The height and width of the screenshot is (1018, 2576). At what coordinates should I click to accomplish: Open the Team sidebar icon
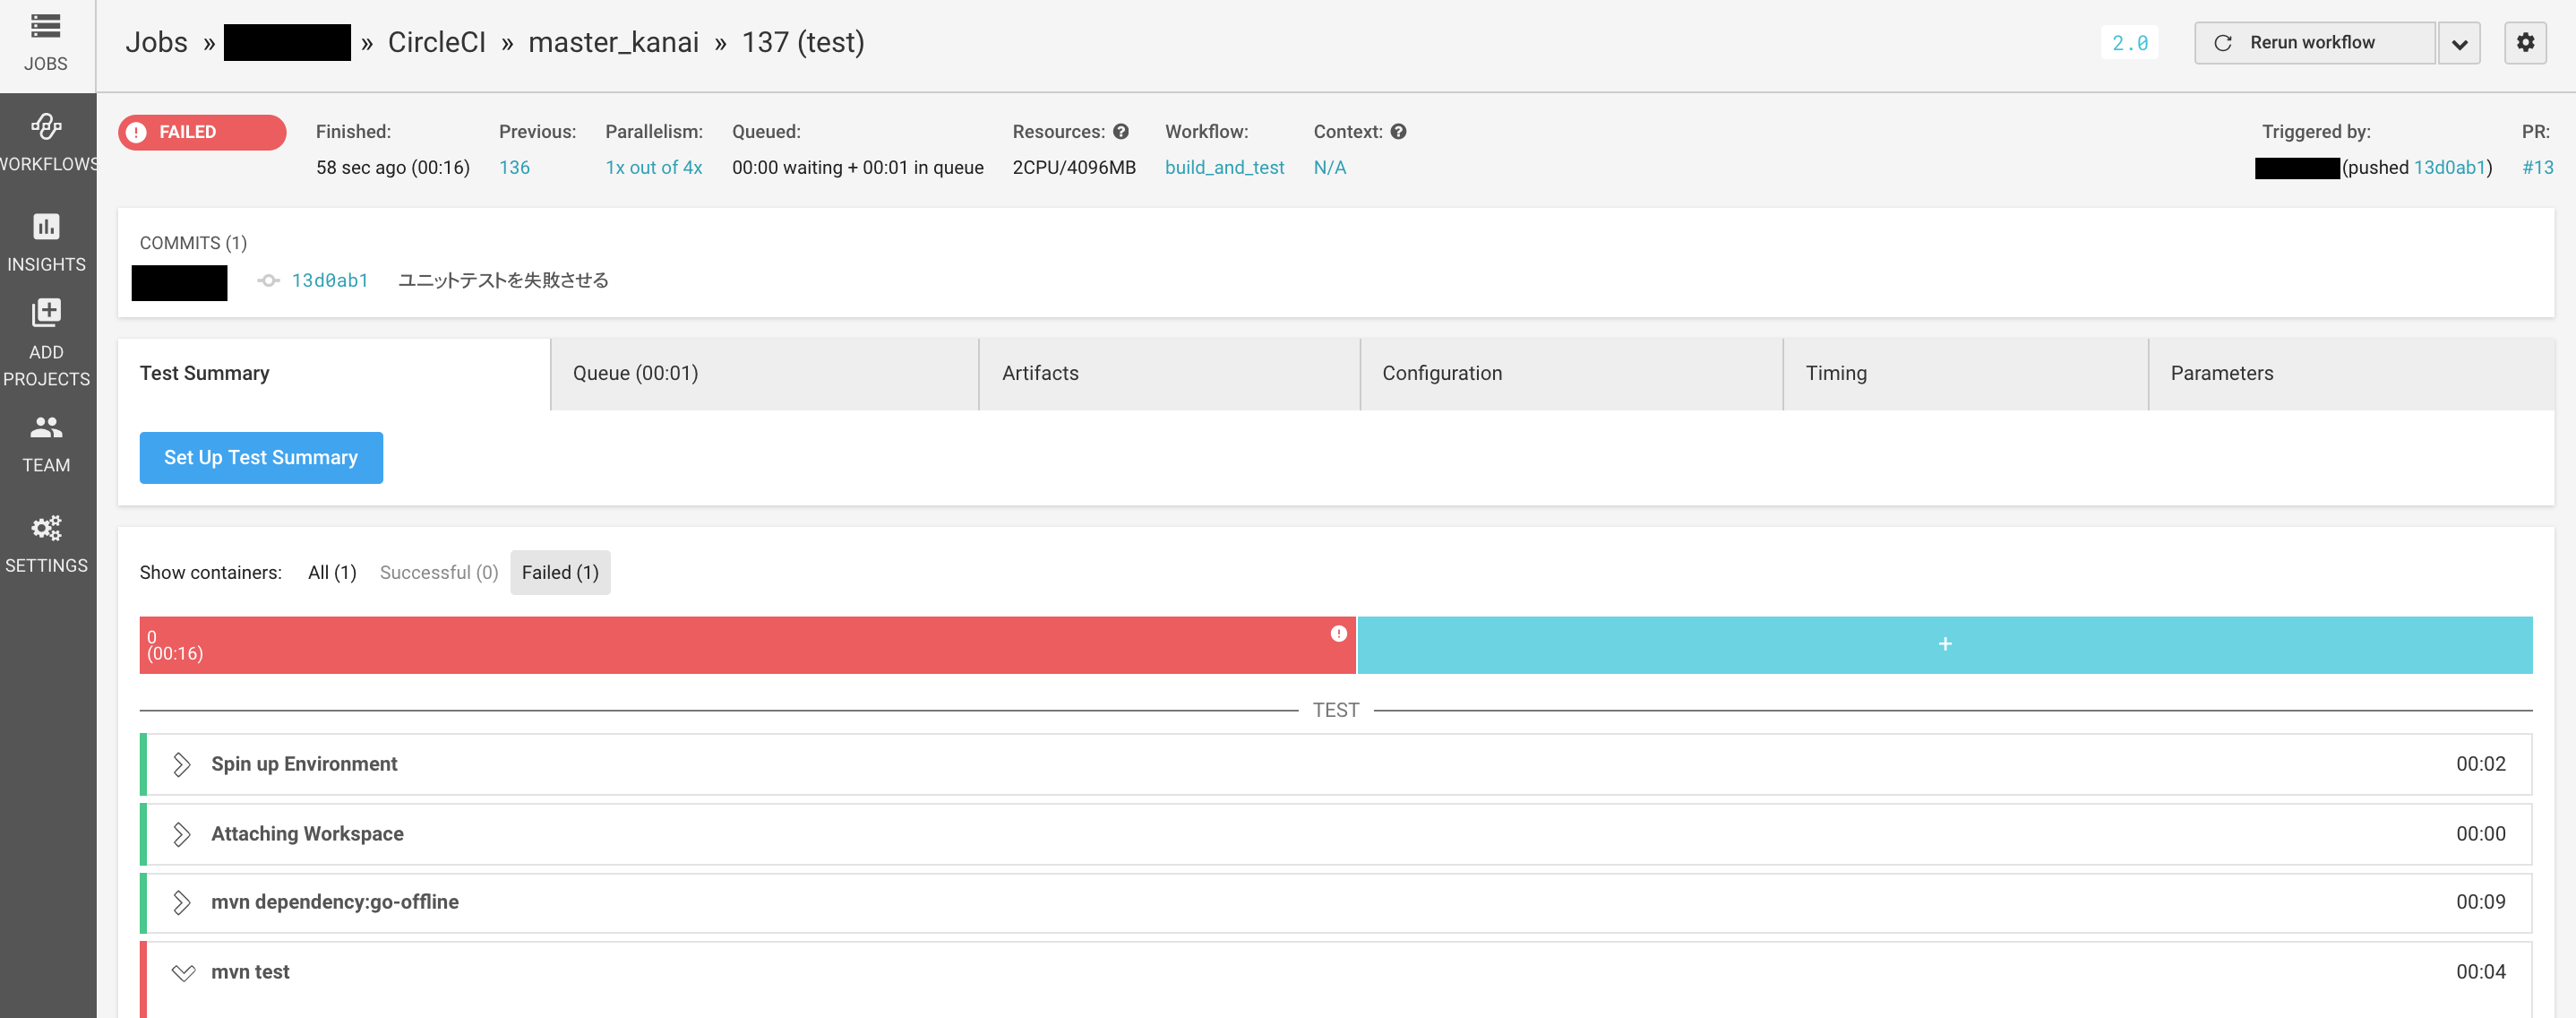(46, 442)
